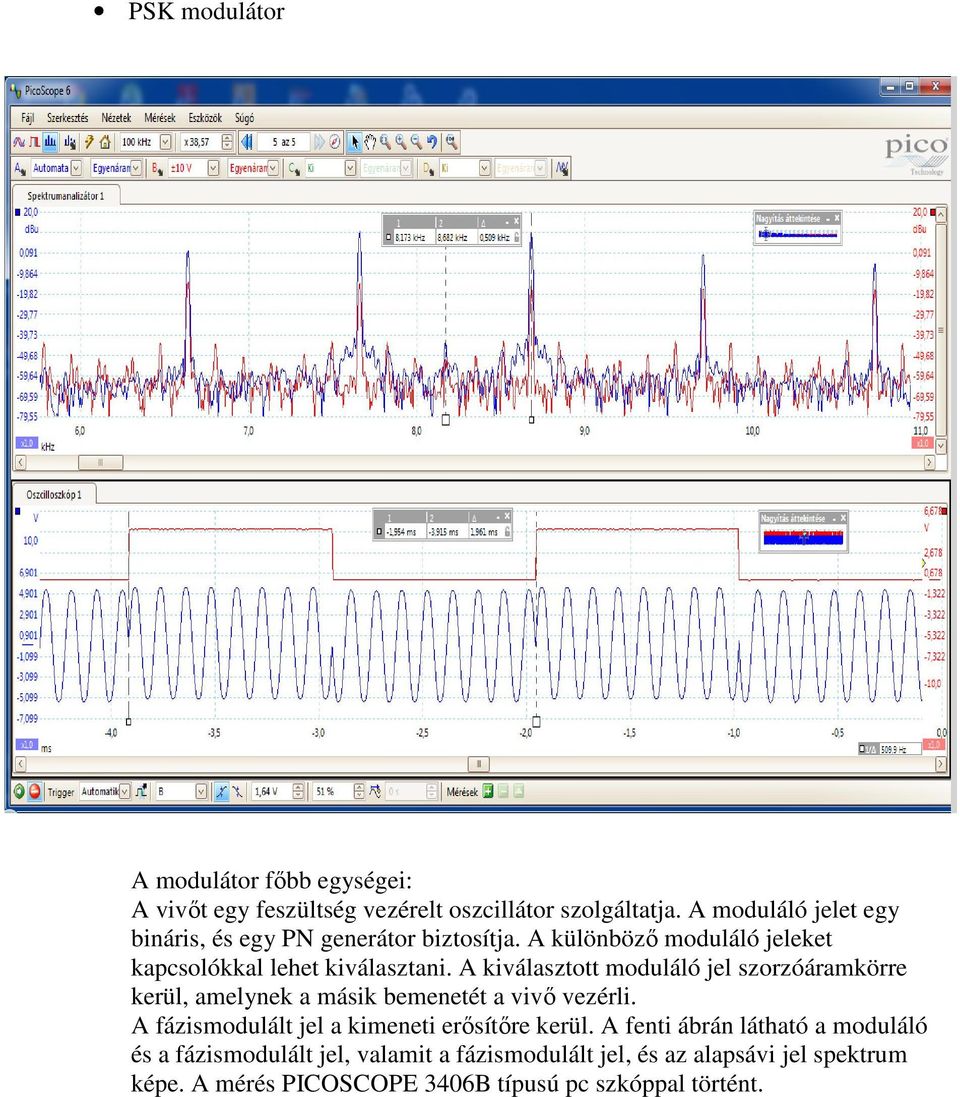Click the '5 az 5' buffer field
The image size is (960, 1097).
(x=283, y=142)
